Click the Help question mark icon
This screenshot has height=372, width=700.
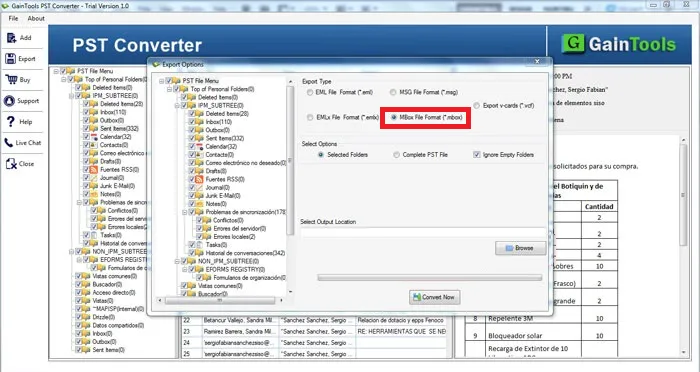click(11, 121)
